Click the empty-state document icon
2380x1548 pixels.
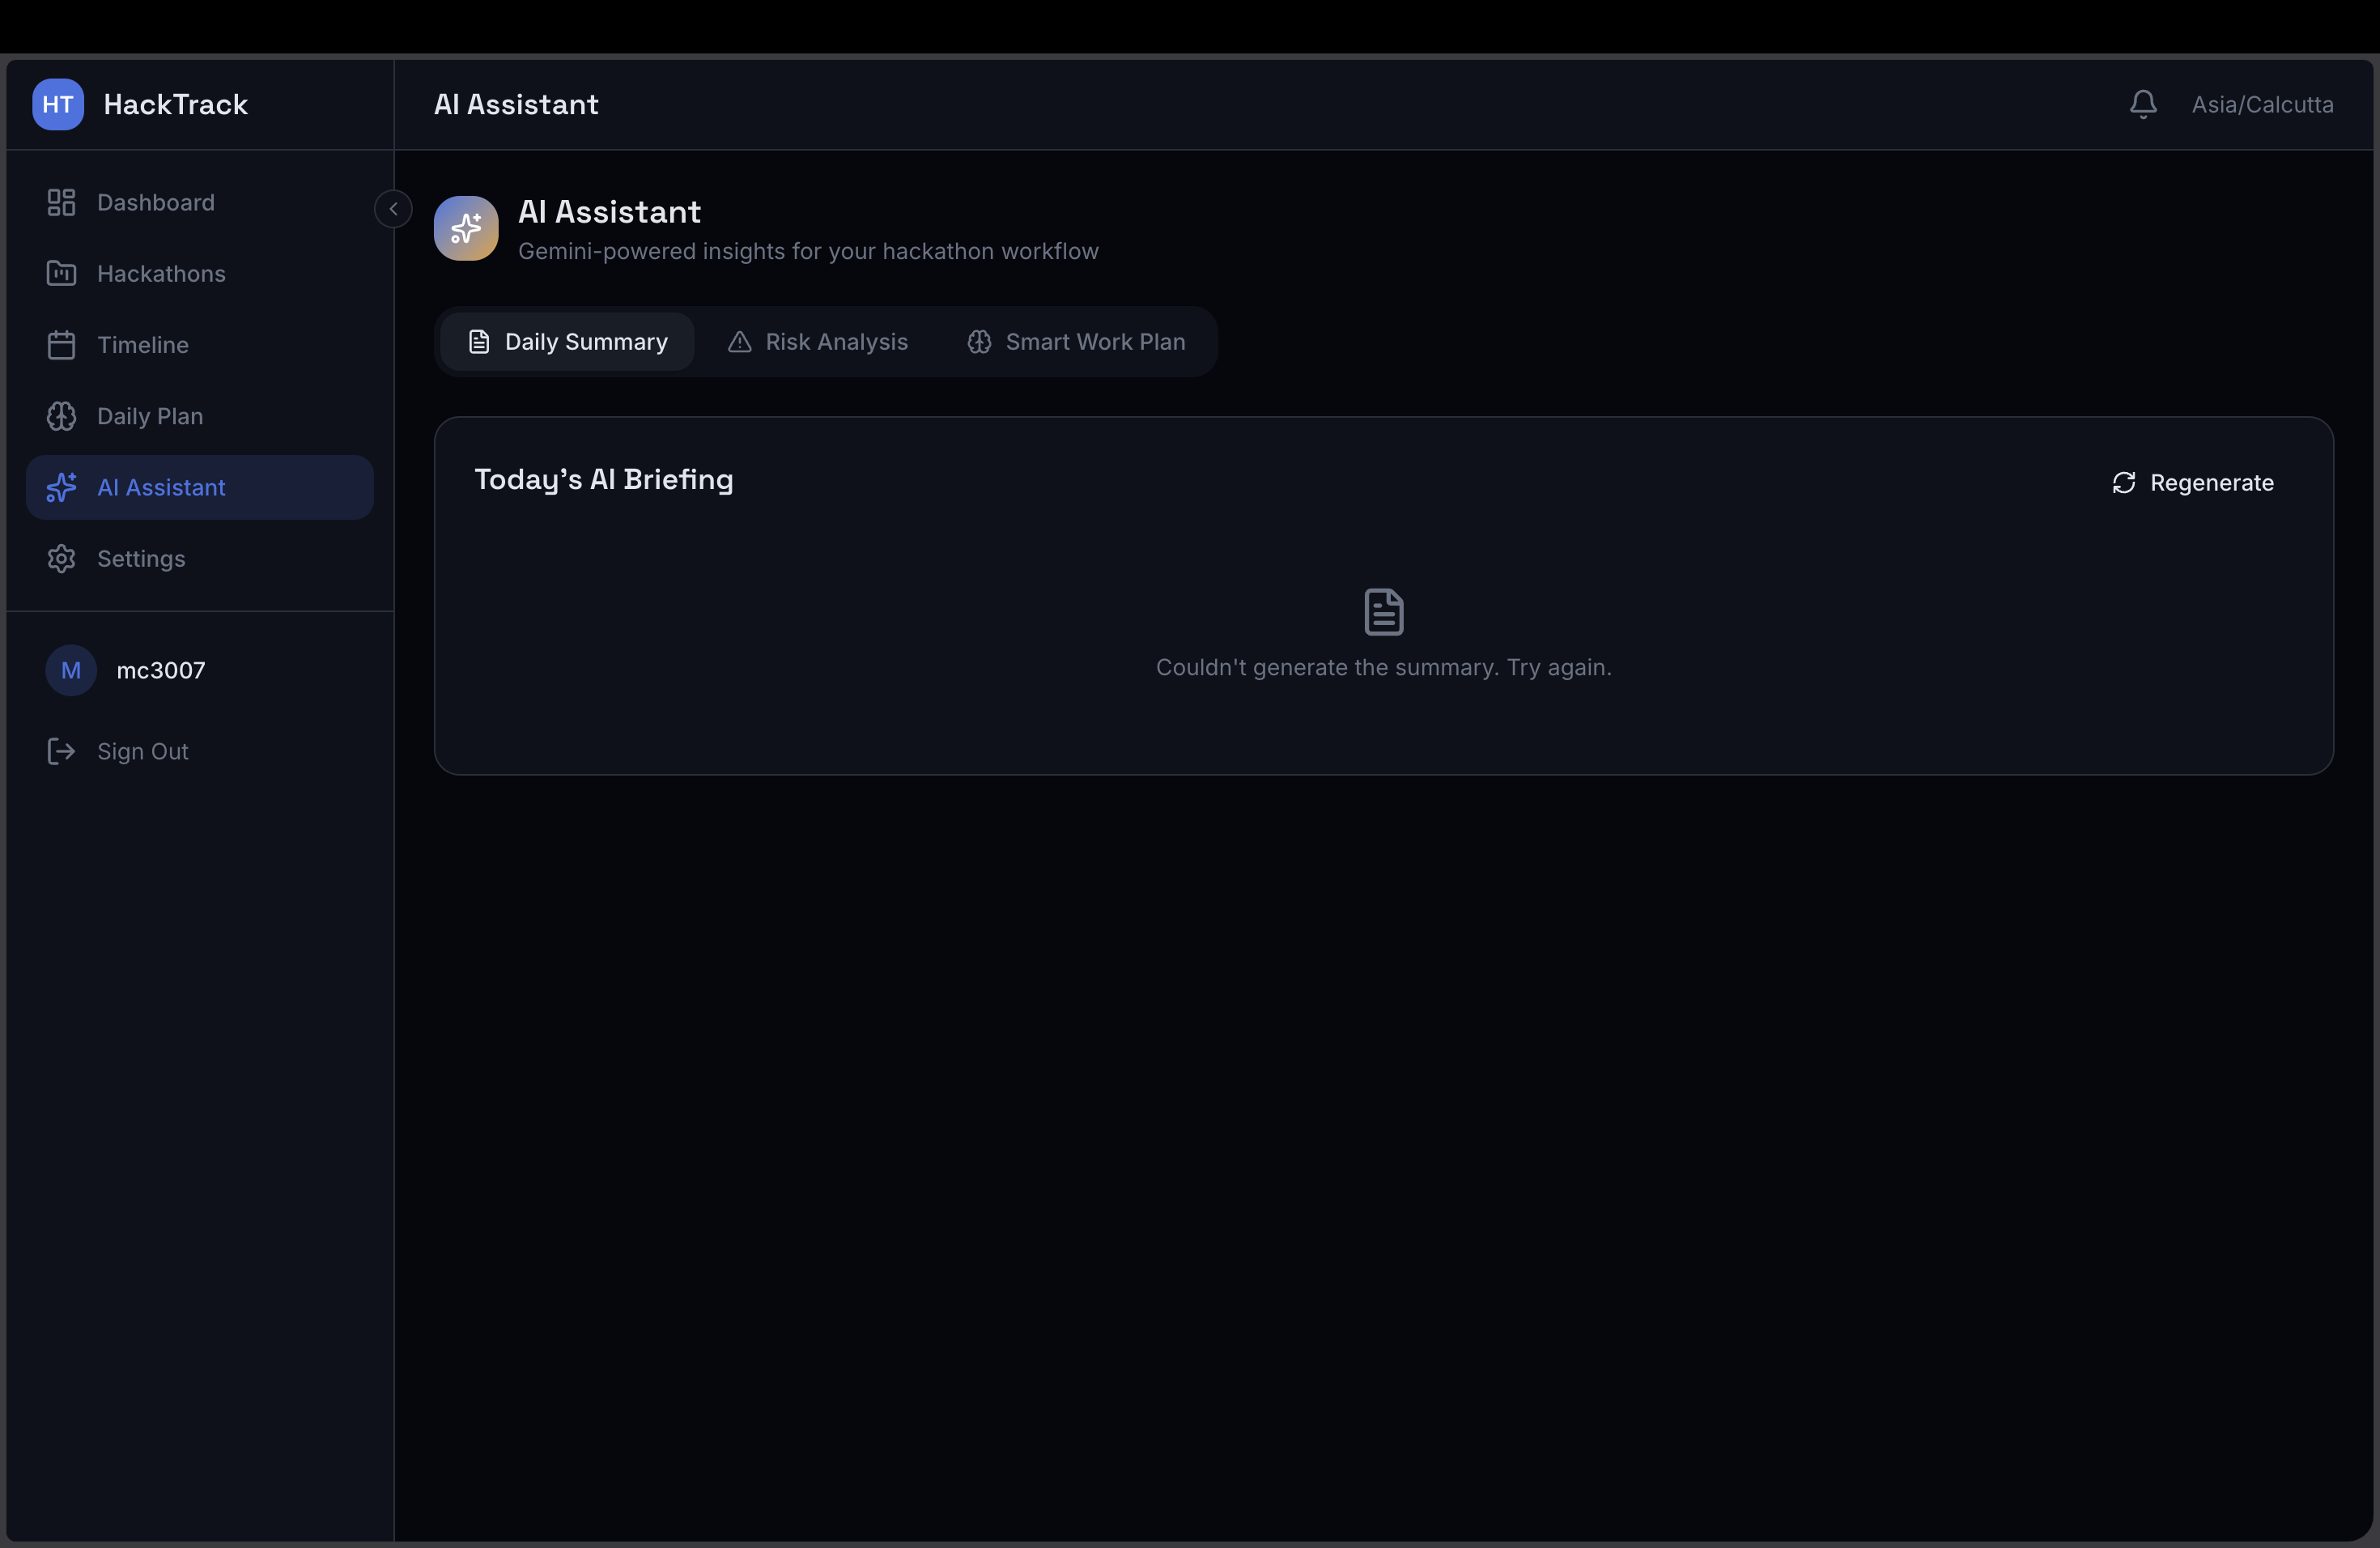point(1384,612)
